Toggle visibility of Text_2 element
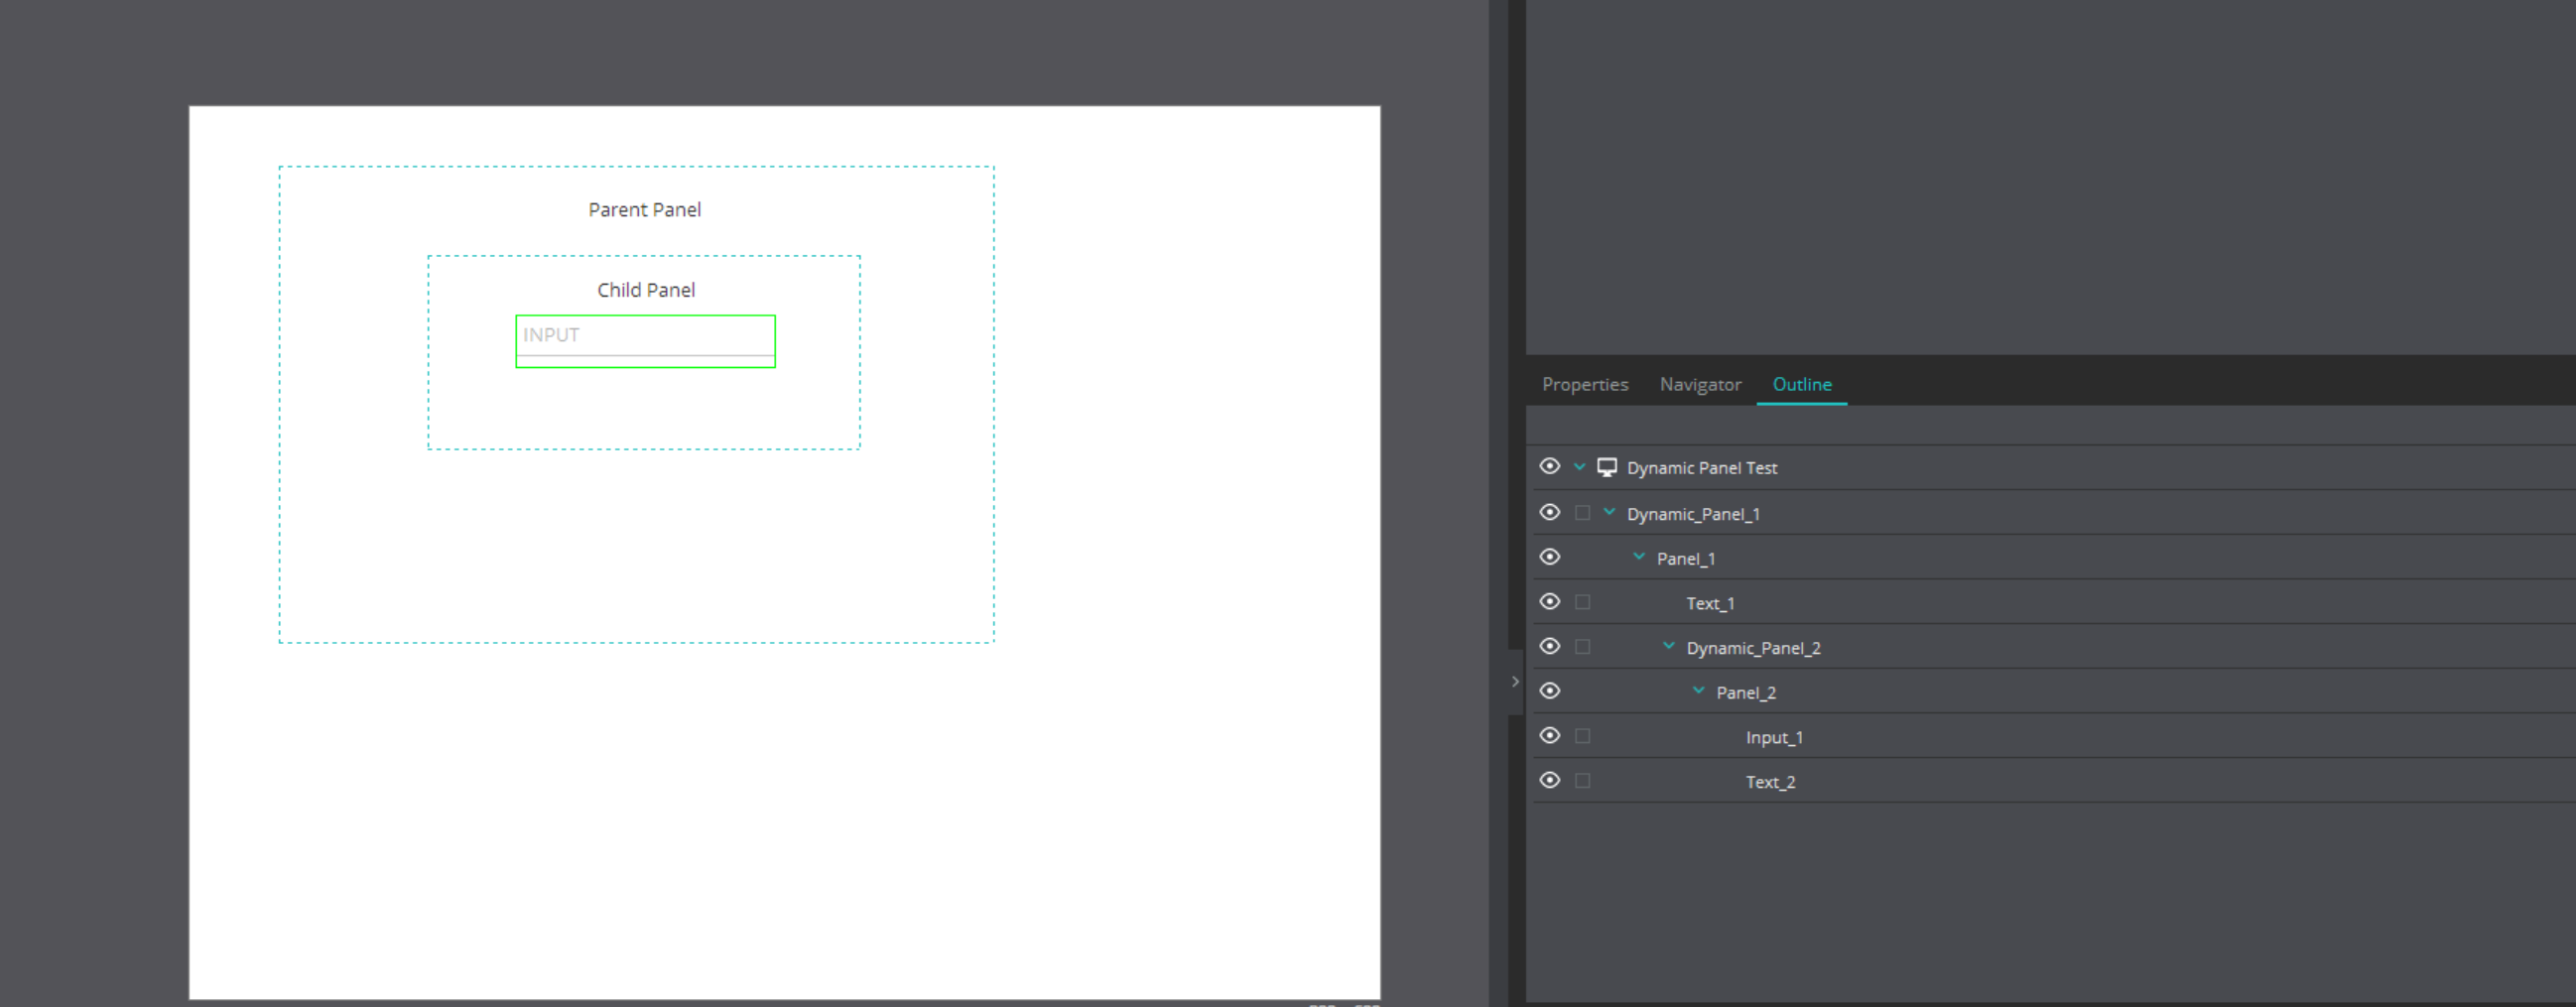Screen dimensions: 2576x1007 click(x=1549, y=780)
